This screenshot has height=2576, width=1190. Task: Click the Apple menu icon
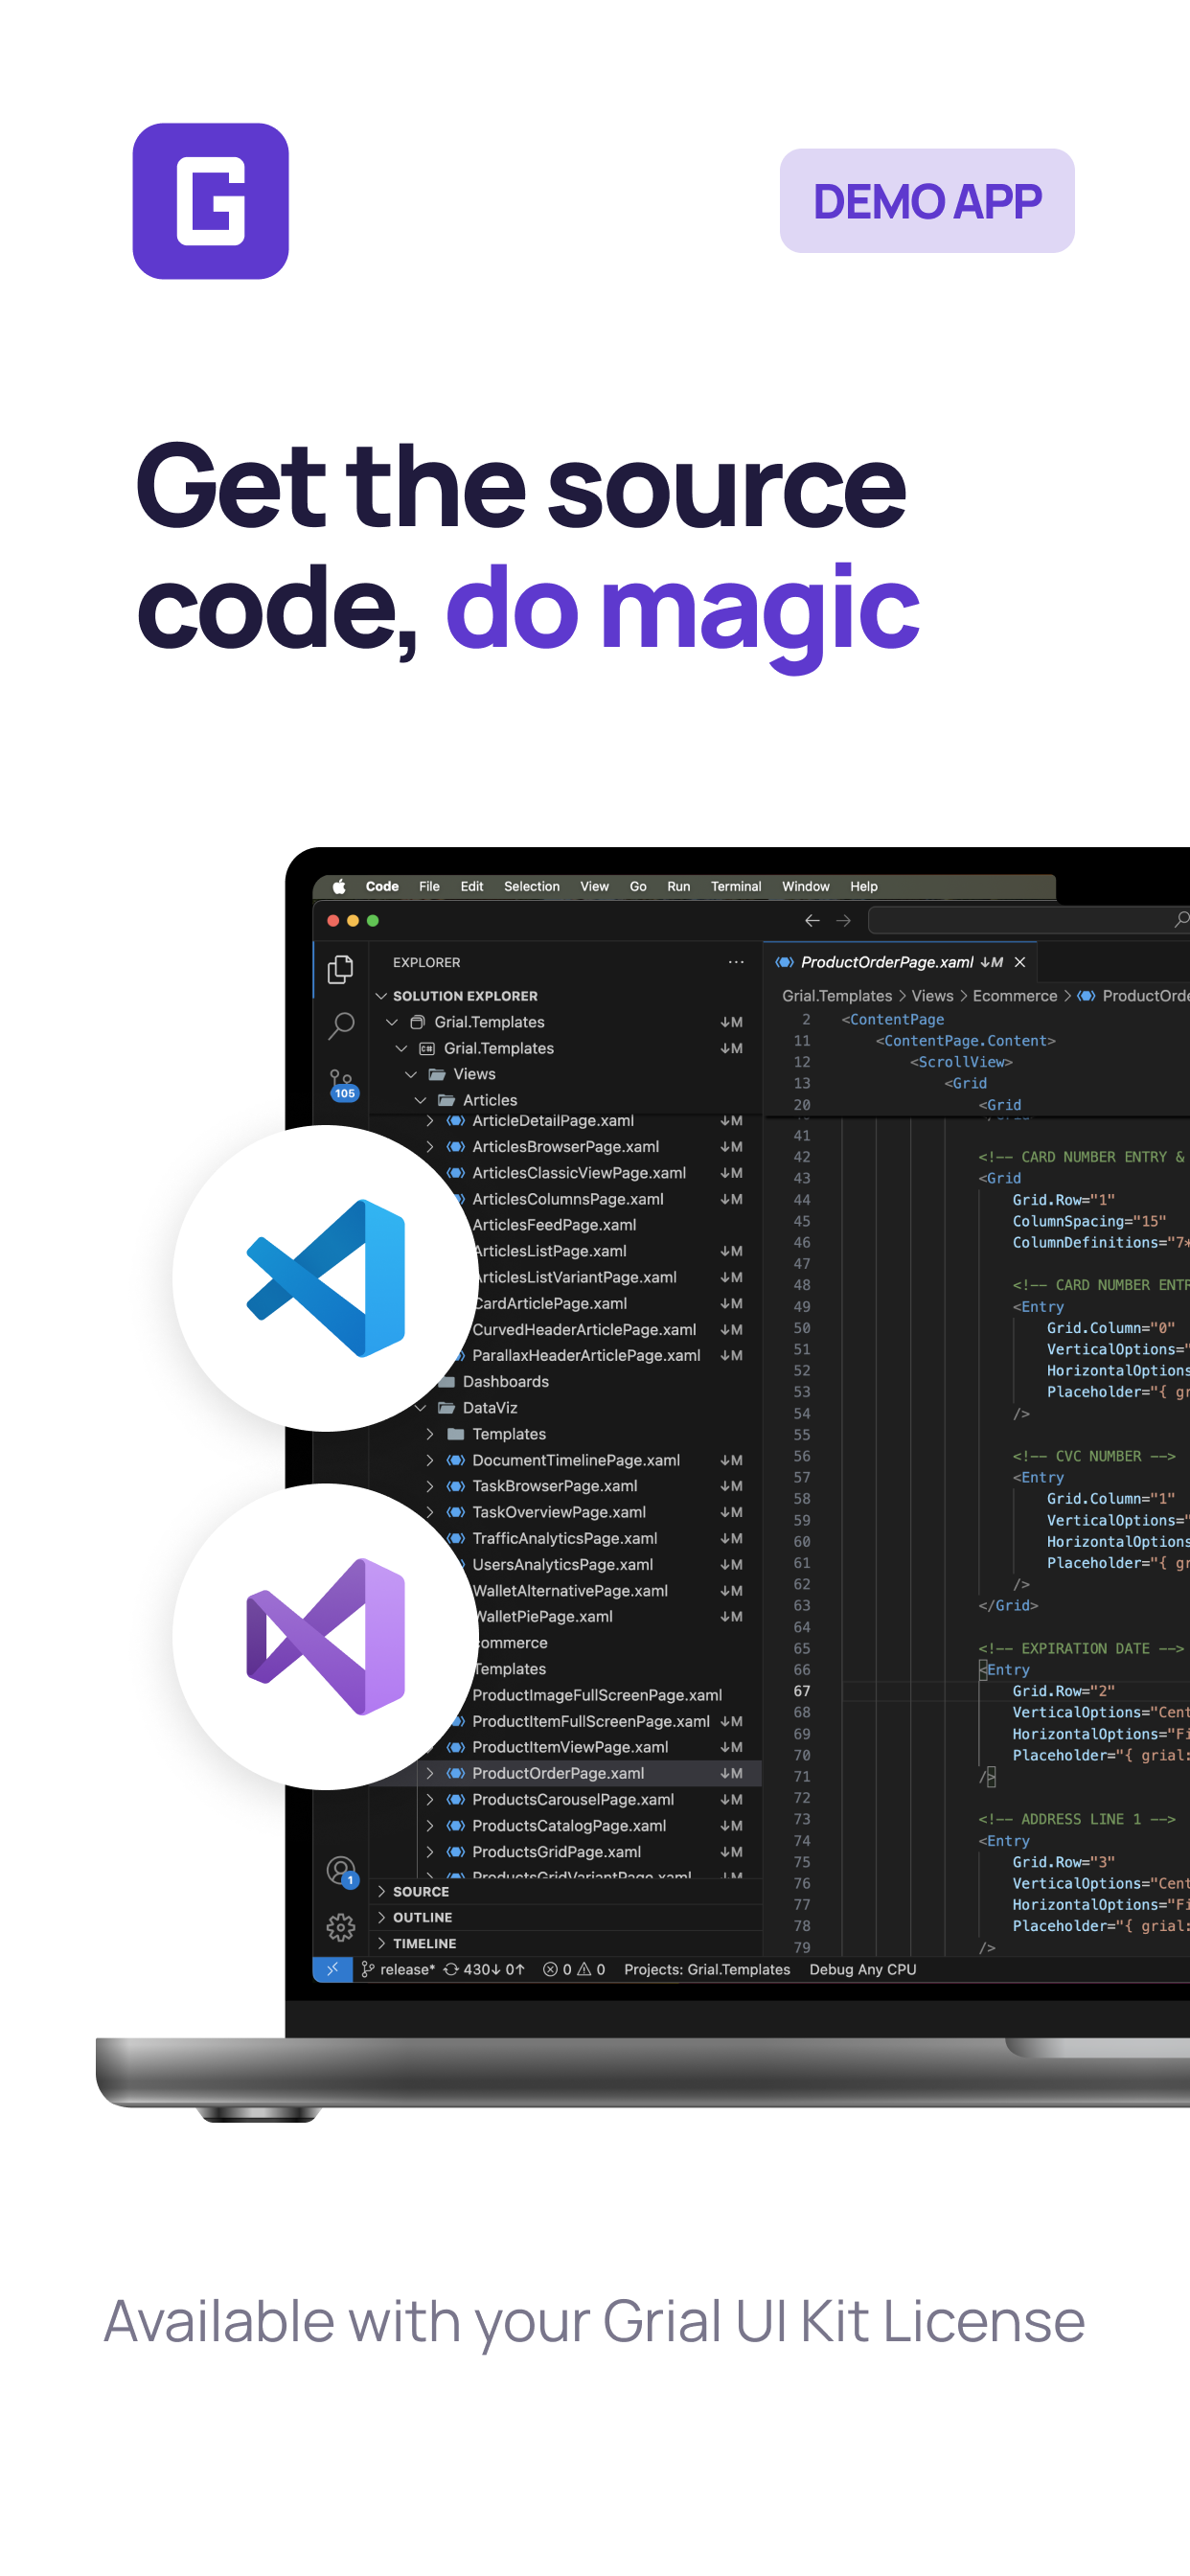click(339, 886)
